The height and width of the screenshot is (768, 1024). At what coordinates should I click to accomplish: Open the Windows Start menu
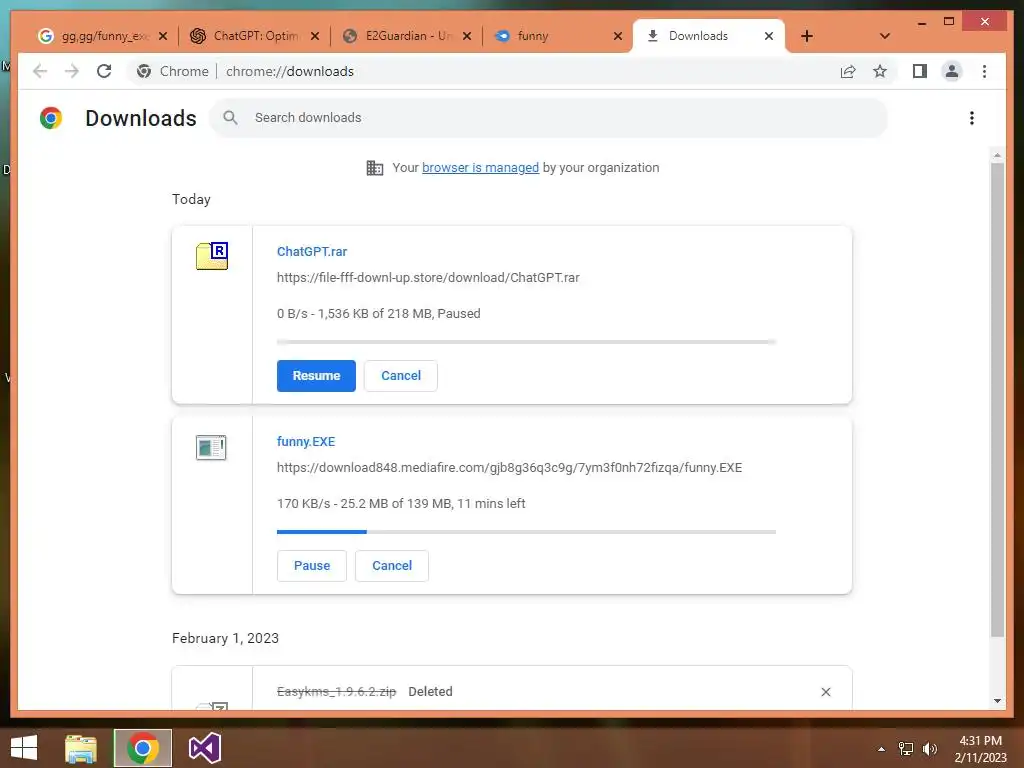[x=24, y=748]
